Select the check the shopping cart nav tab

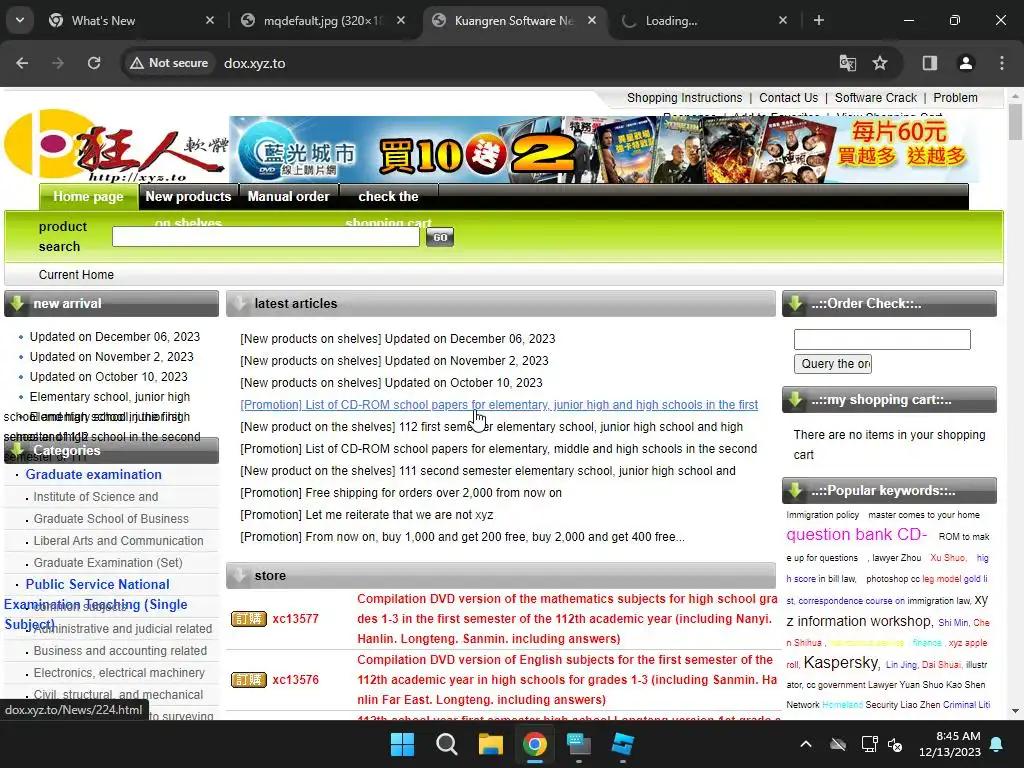coord(389,197)
